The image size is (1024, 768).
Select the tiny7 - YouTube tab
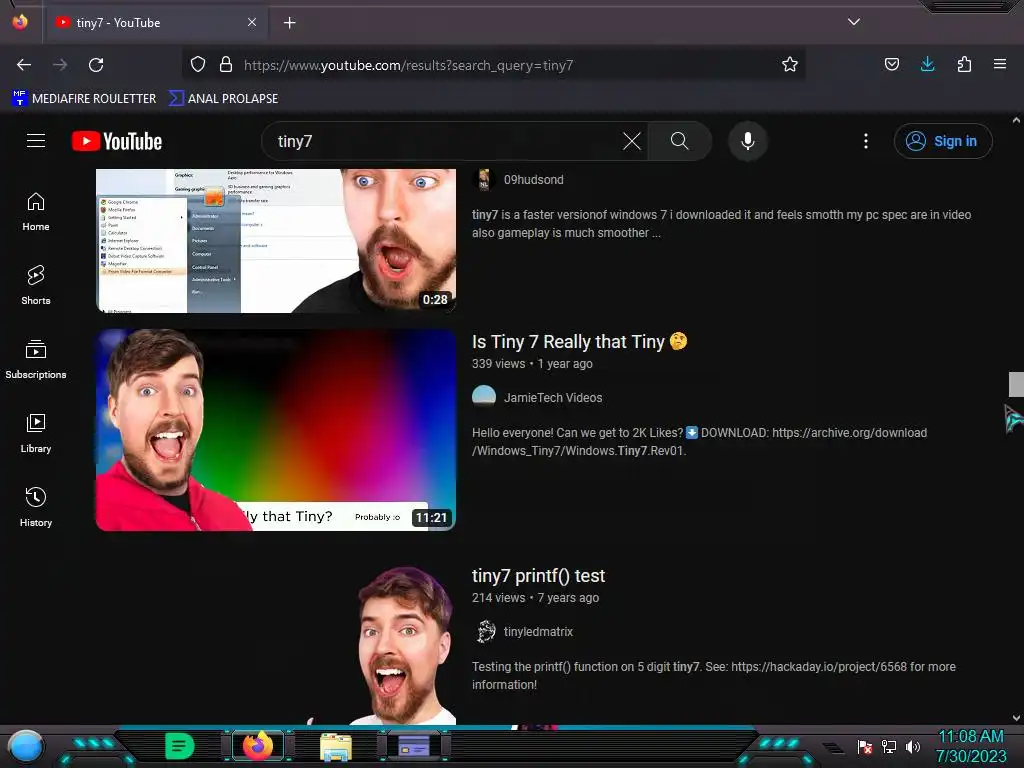pos(155,23)
